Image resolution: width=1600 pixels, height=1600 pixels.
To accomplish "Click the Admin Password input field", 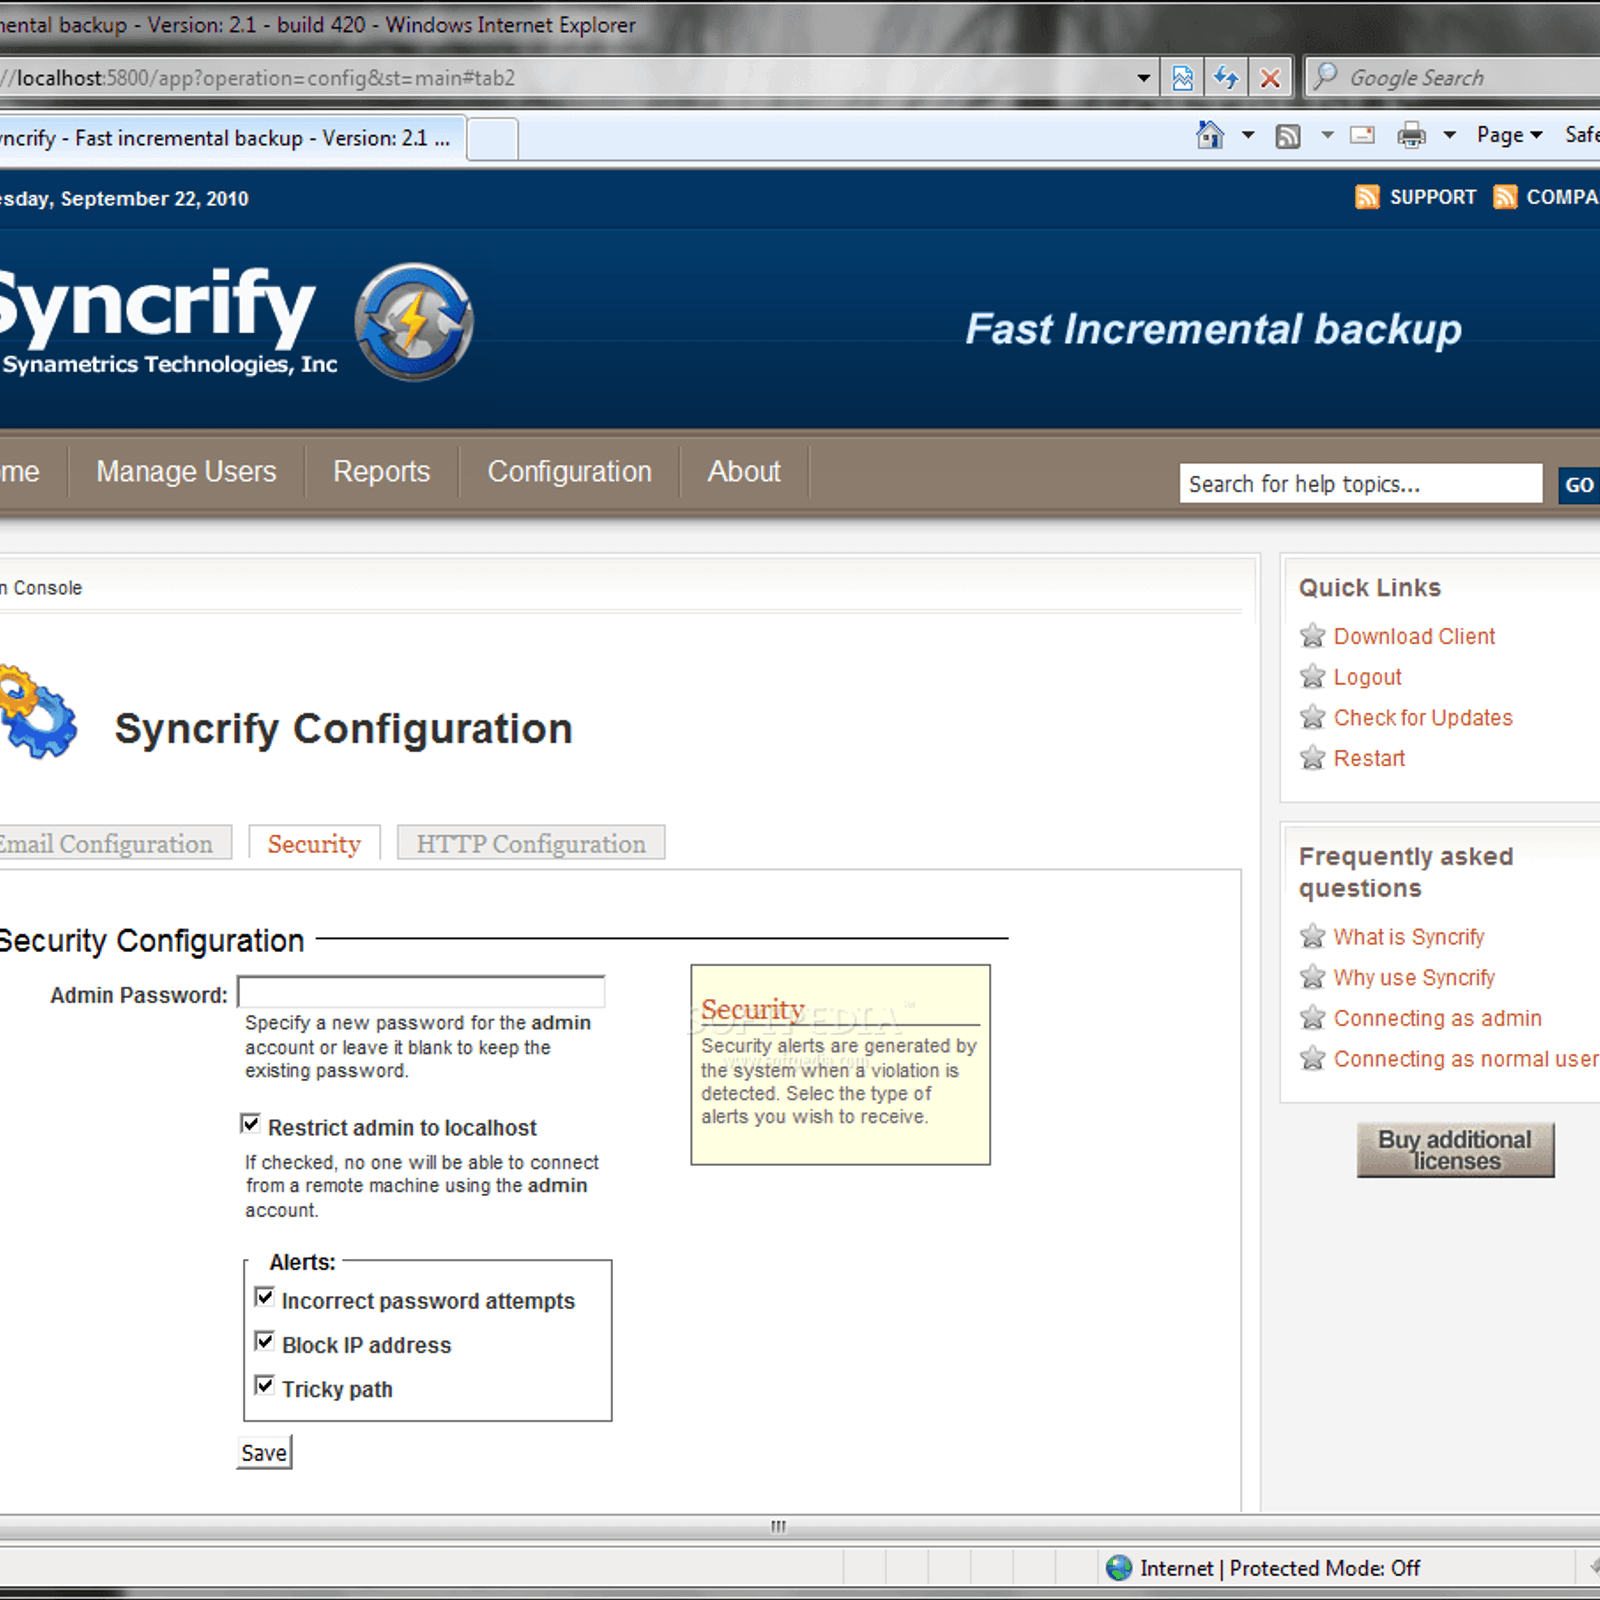I will coord(421,992).
